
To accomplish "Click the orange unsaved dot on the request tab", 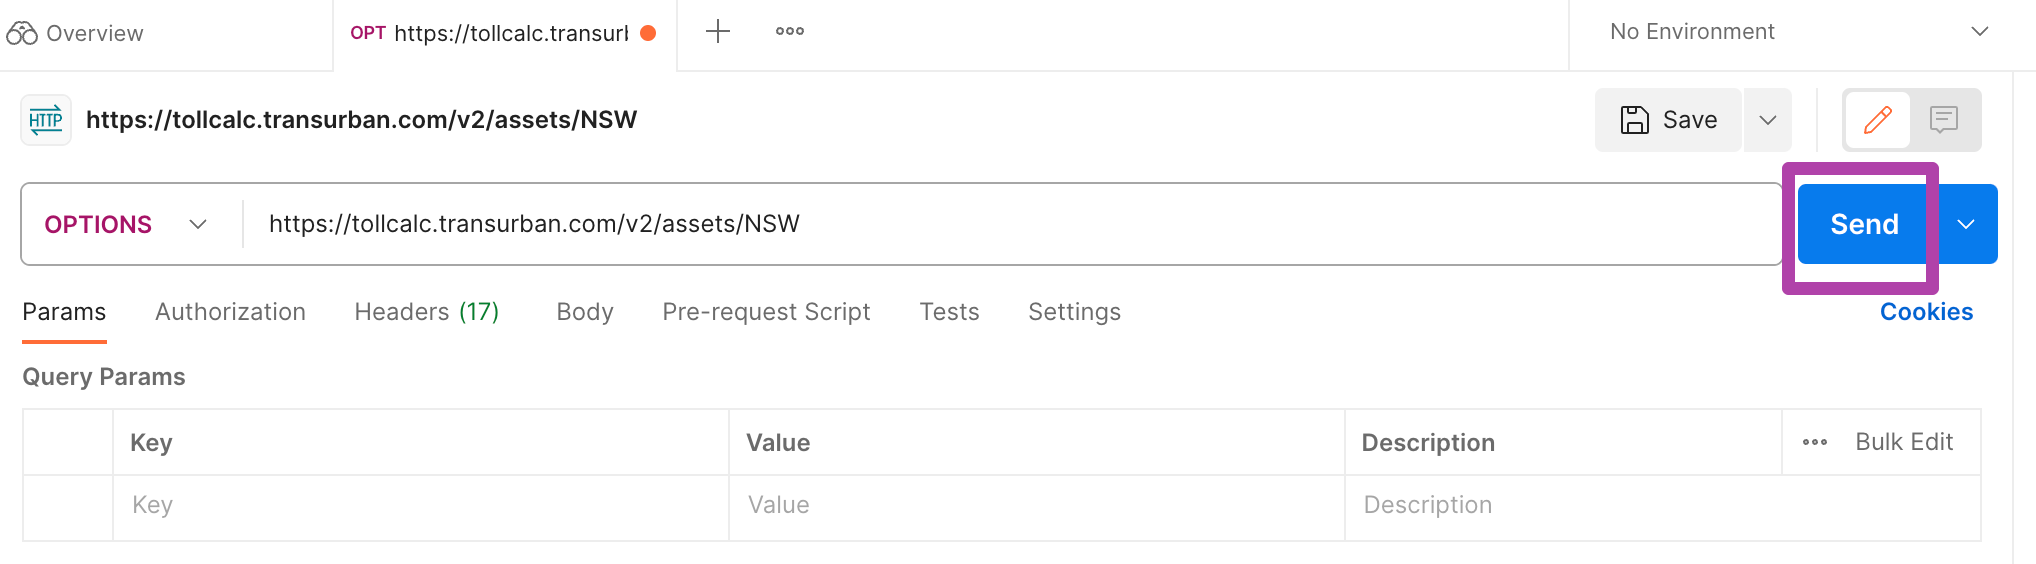I will tap(648, 33).
